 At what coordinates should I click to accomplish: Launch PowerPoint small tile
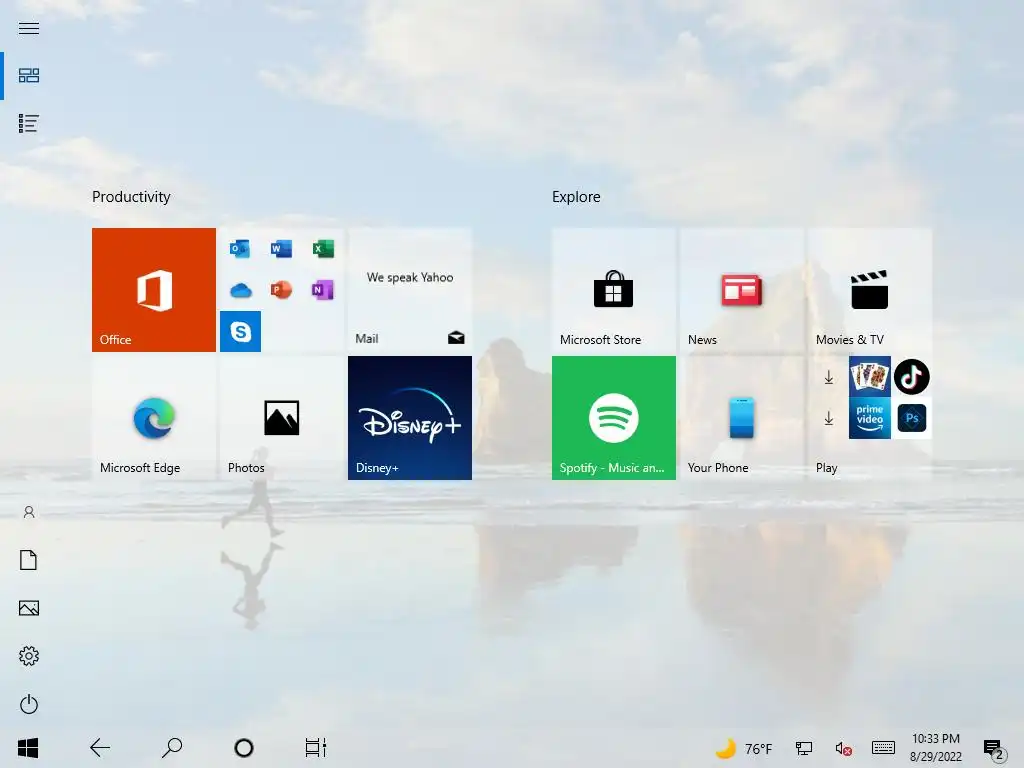tap(281, 289)
